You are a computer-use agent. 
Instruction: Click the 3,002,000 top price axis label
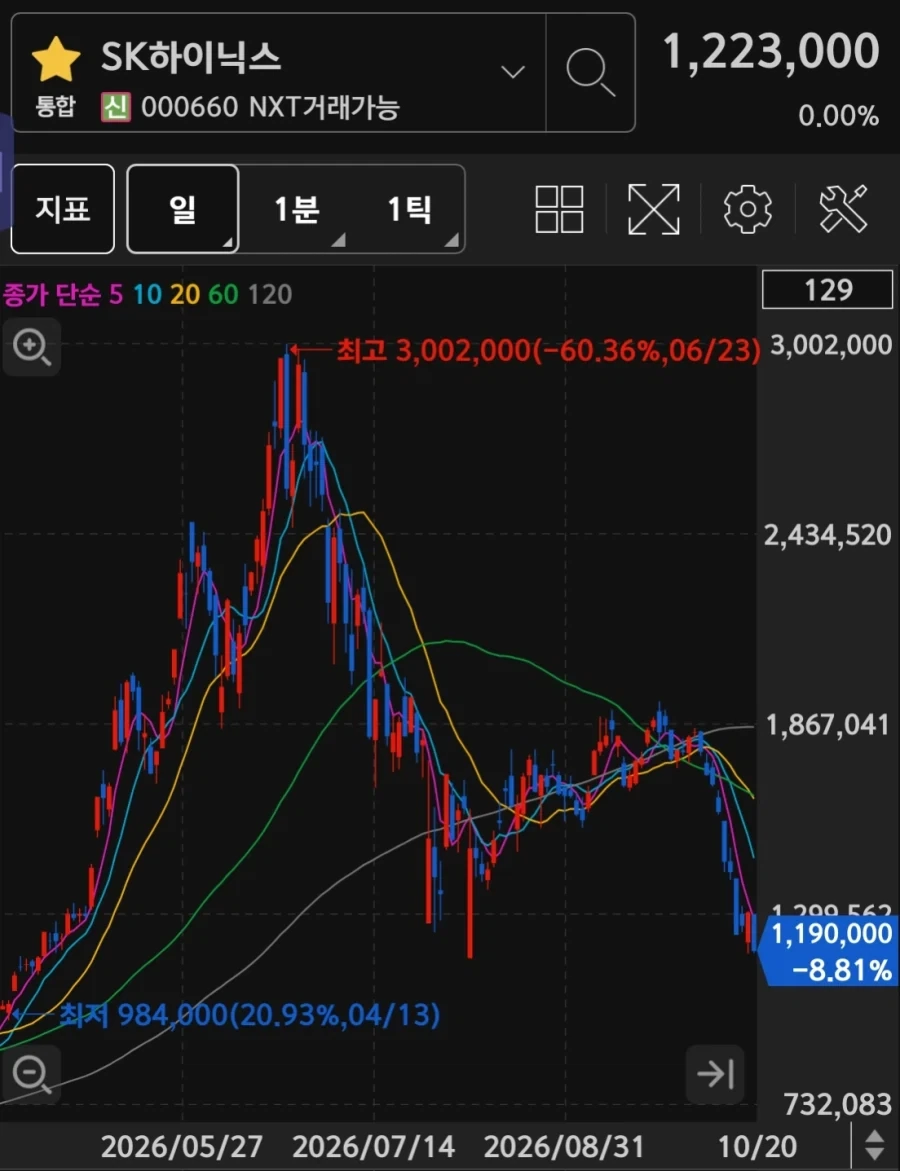(831, 345)
